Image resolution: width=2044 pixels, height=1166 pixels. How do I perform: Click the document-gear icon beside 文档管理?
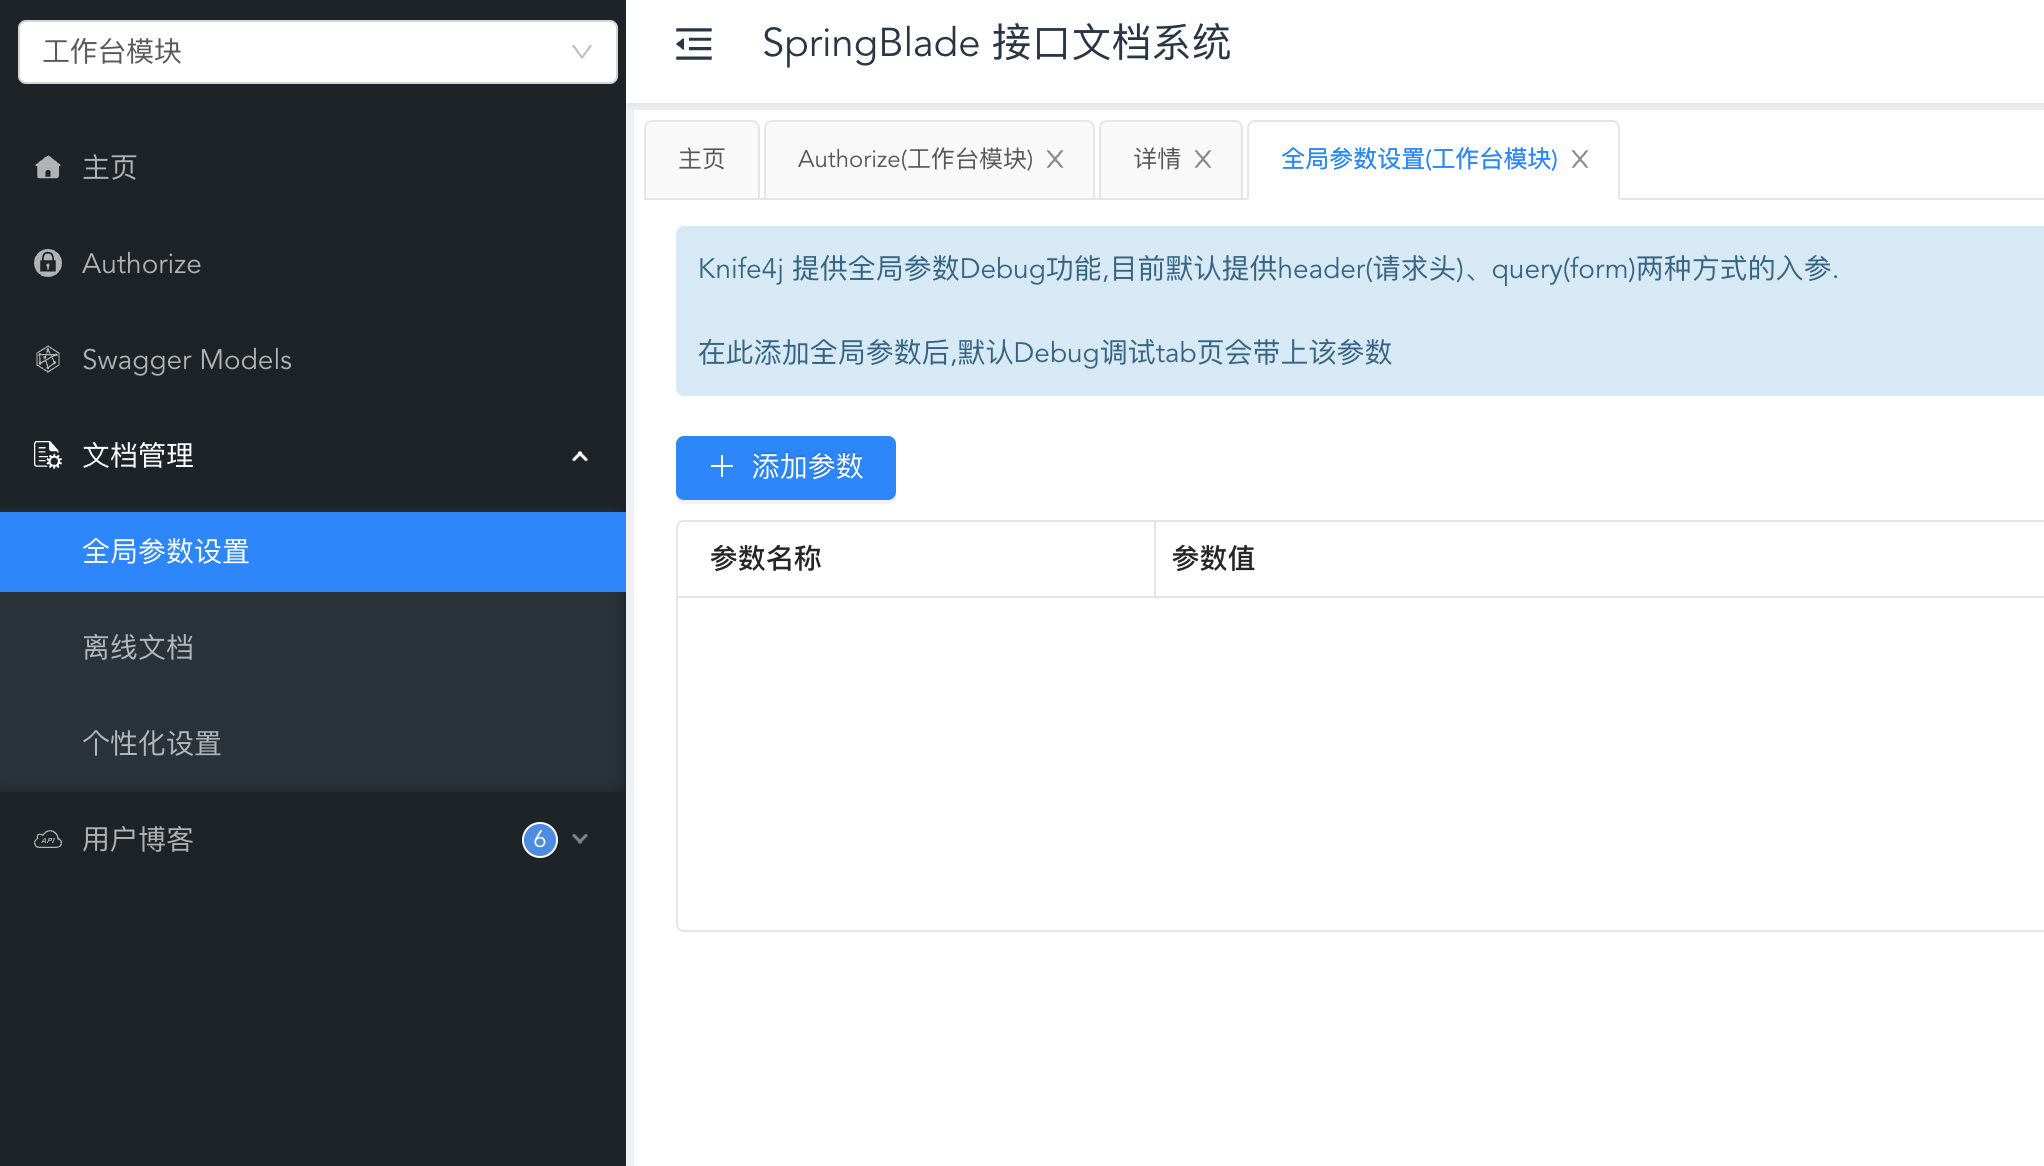click(48, 455)
